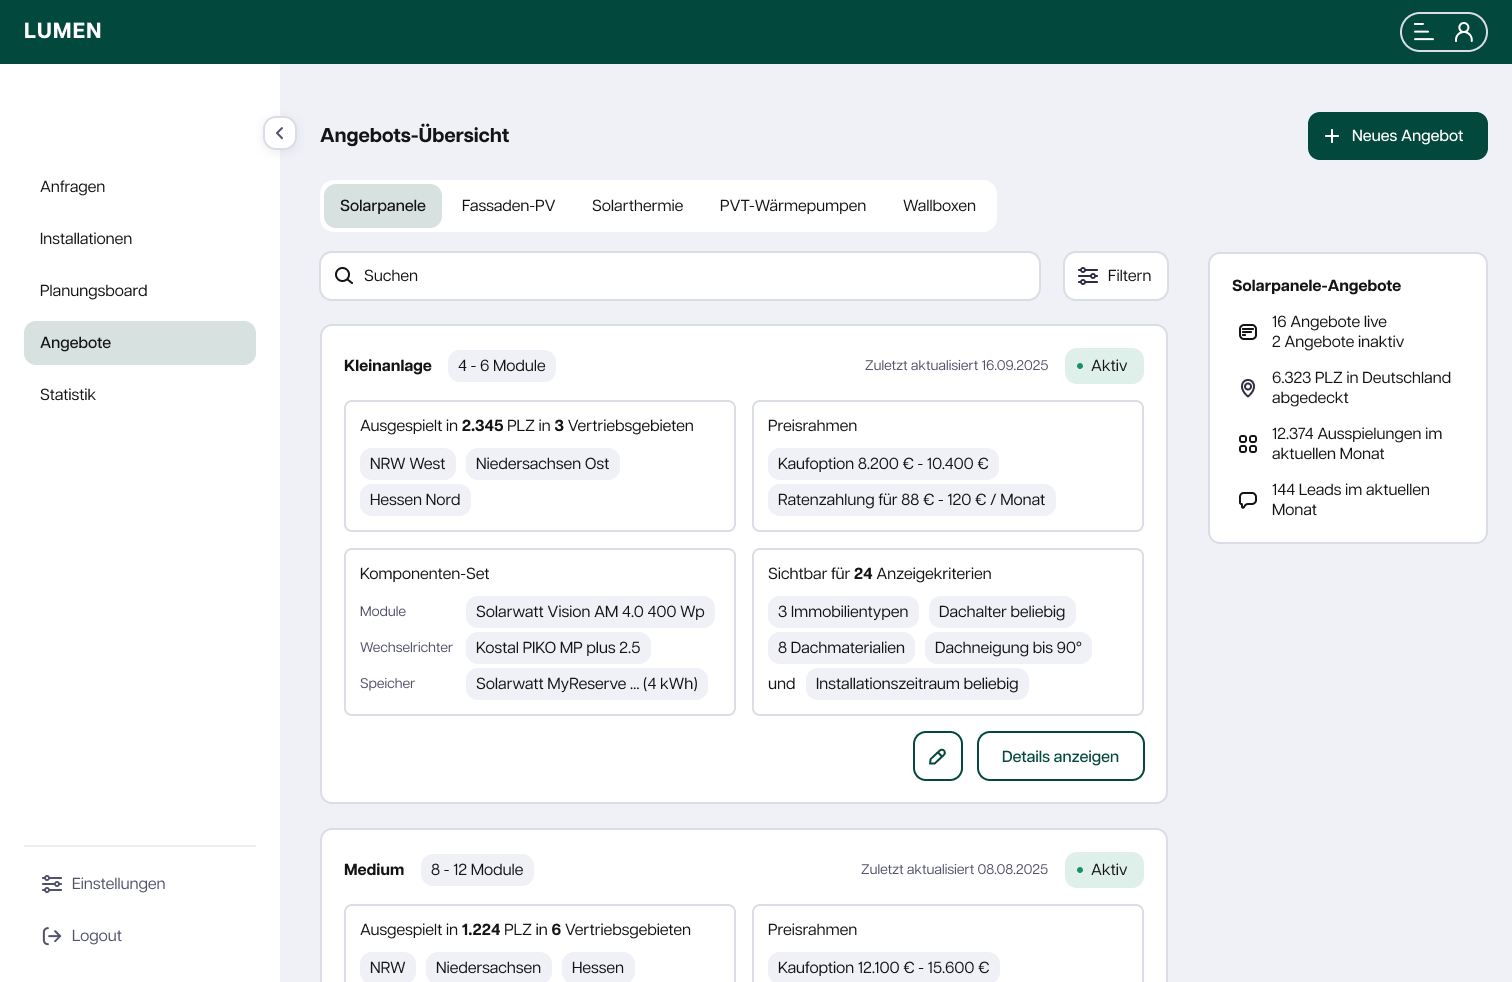
Task: Select the '4 - 6 Module' tag
Action: [502, 366]
